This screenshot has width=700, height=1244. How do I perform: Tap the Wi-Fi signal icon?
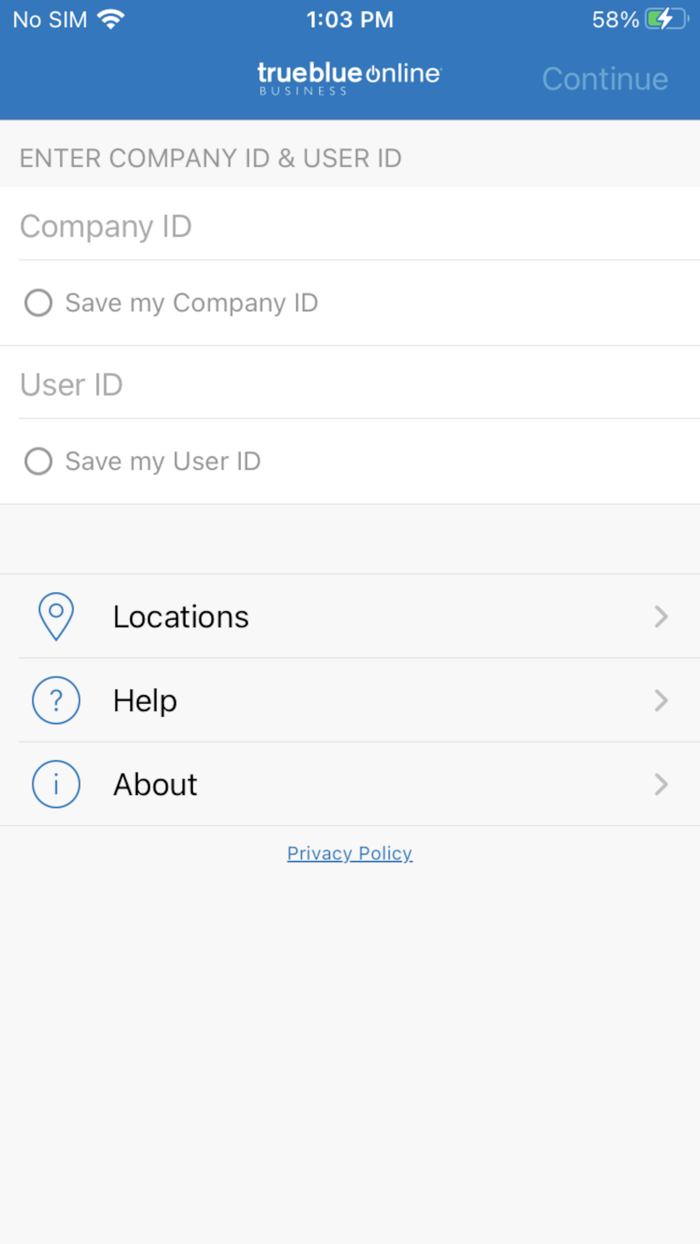point(109,18)
